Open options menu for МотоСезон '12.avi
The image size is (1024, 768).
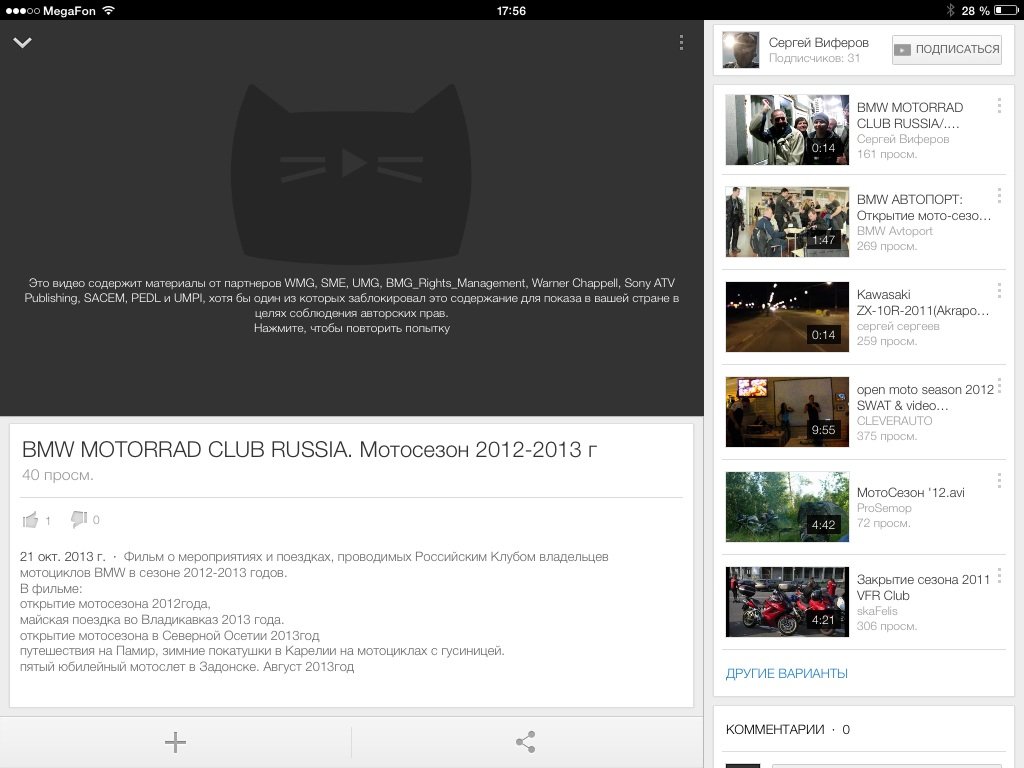click(998, 481)
